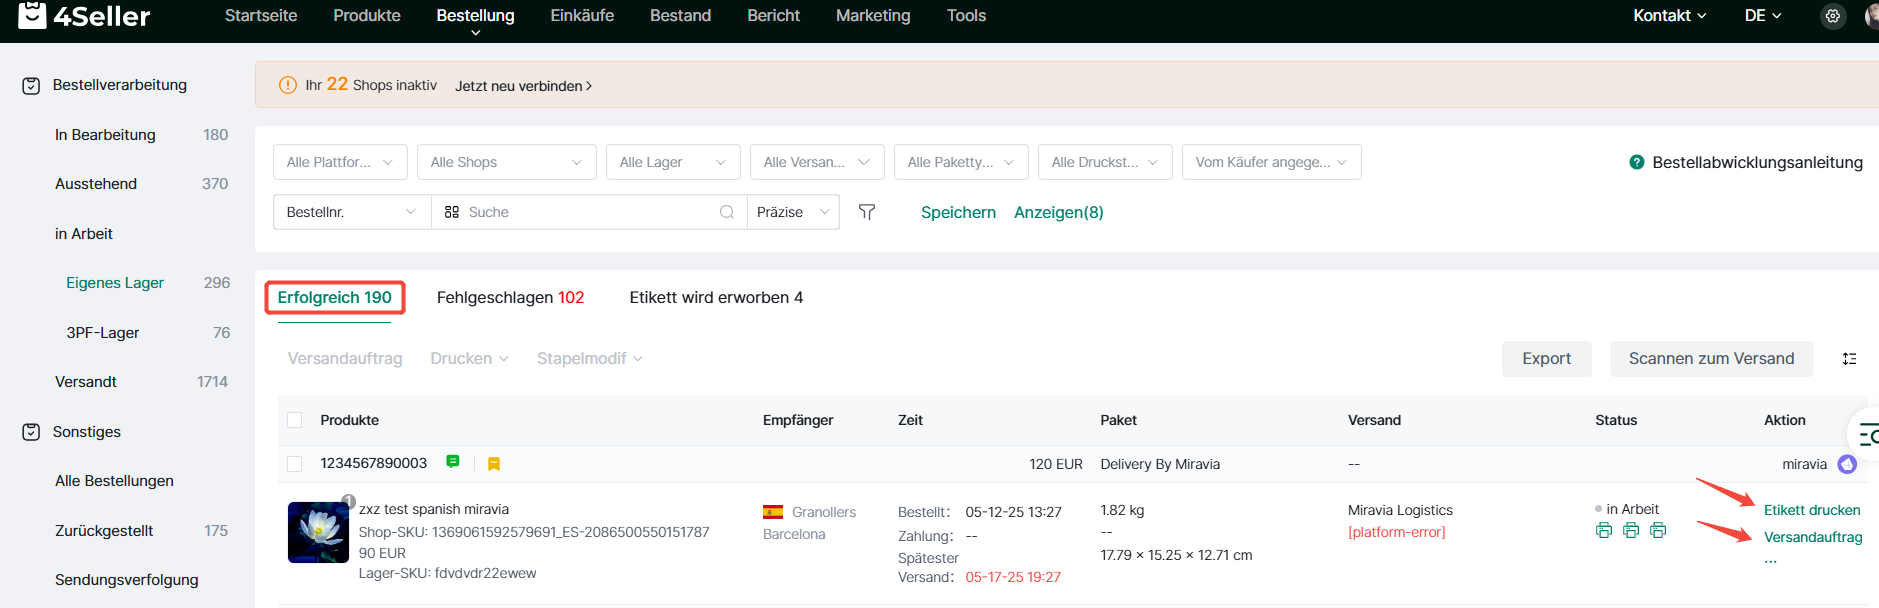
Task: Click the Etikett drucken action link
Action: [1812, 510]
